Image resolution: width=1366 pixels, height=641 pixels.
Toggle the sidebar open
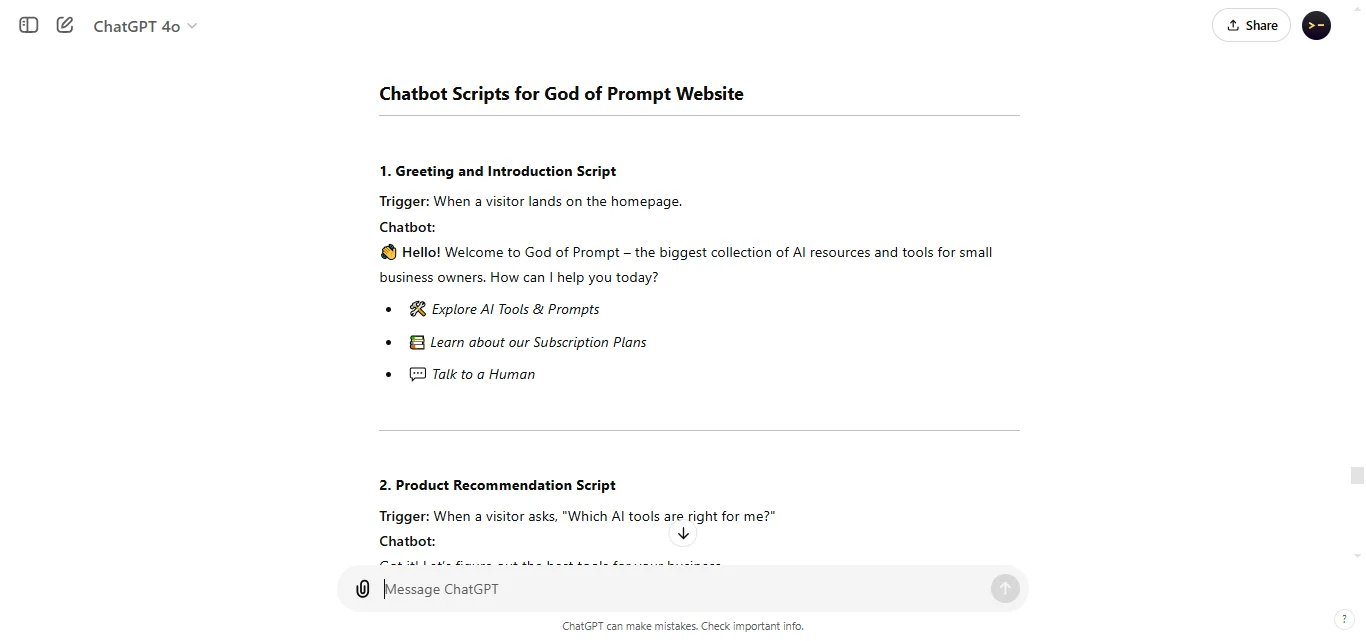[x=27, y=25]
